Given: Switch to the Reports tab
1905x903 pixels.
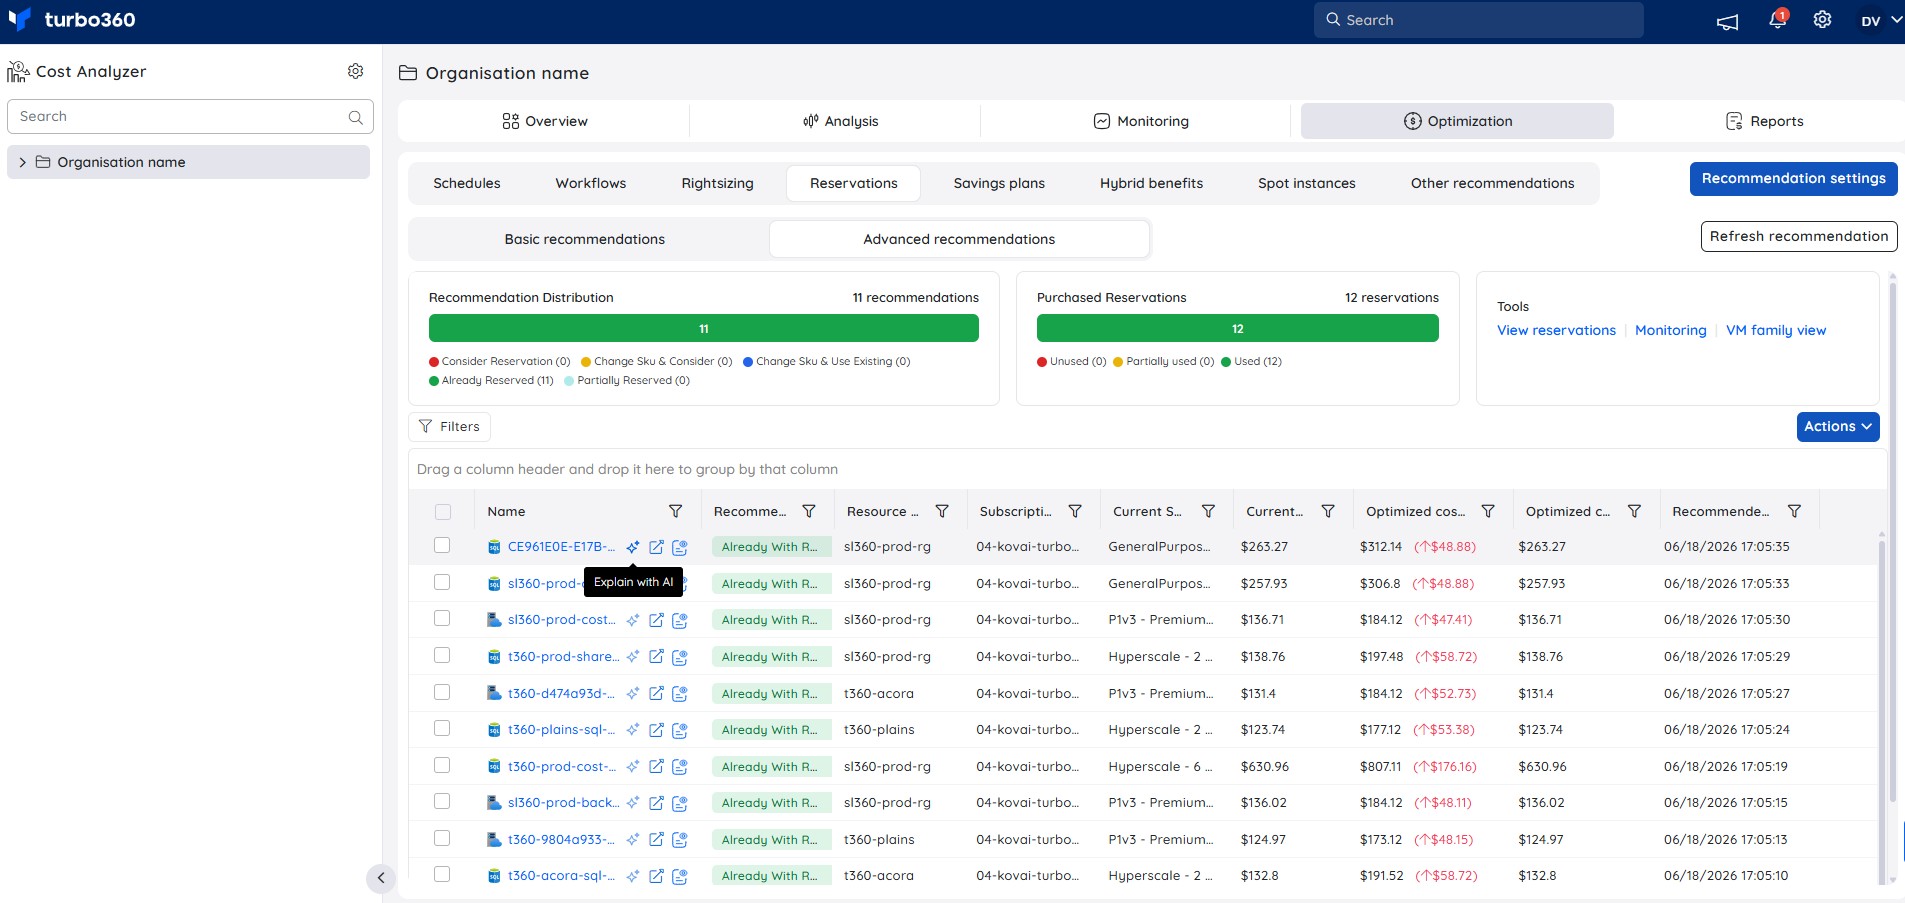Looking at the screenshot, I should coord(1765,121).
